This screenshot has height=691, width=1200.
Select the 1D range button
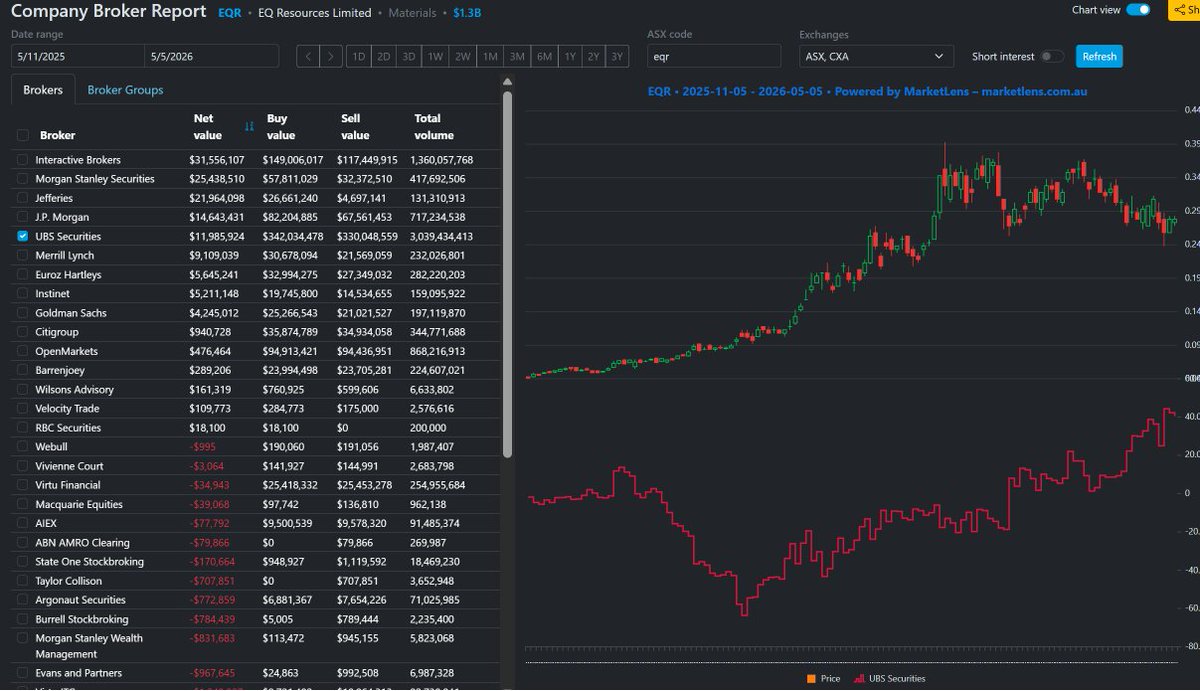358,56
